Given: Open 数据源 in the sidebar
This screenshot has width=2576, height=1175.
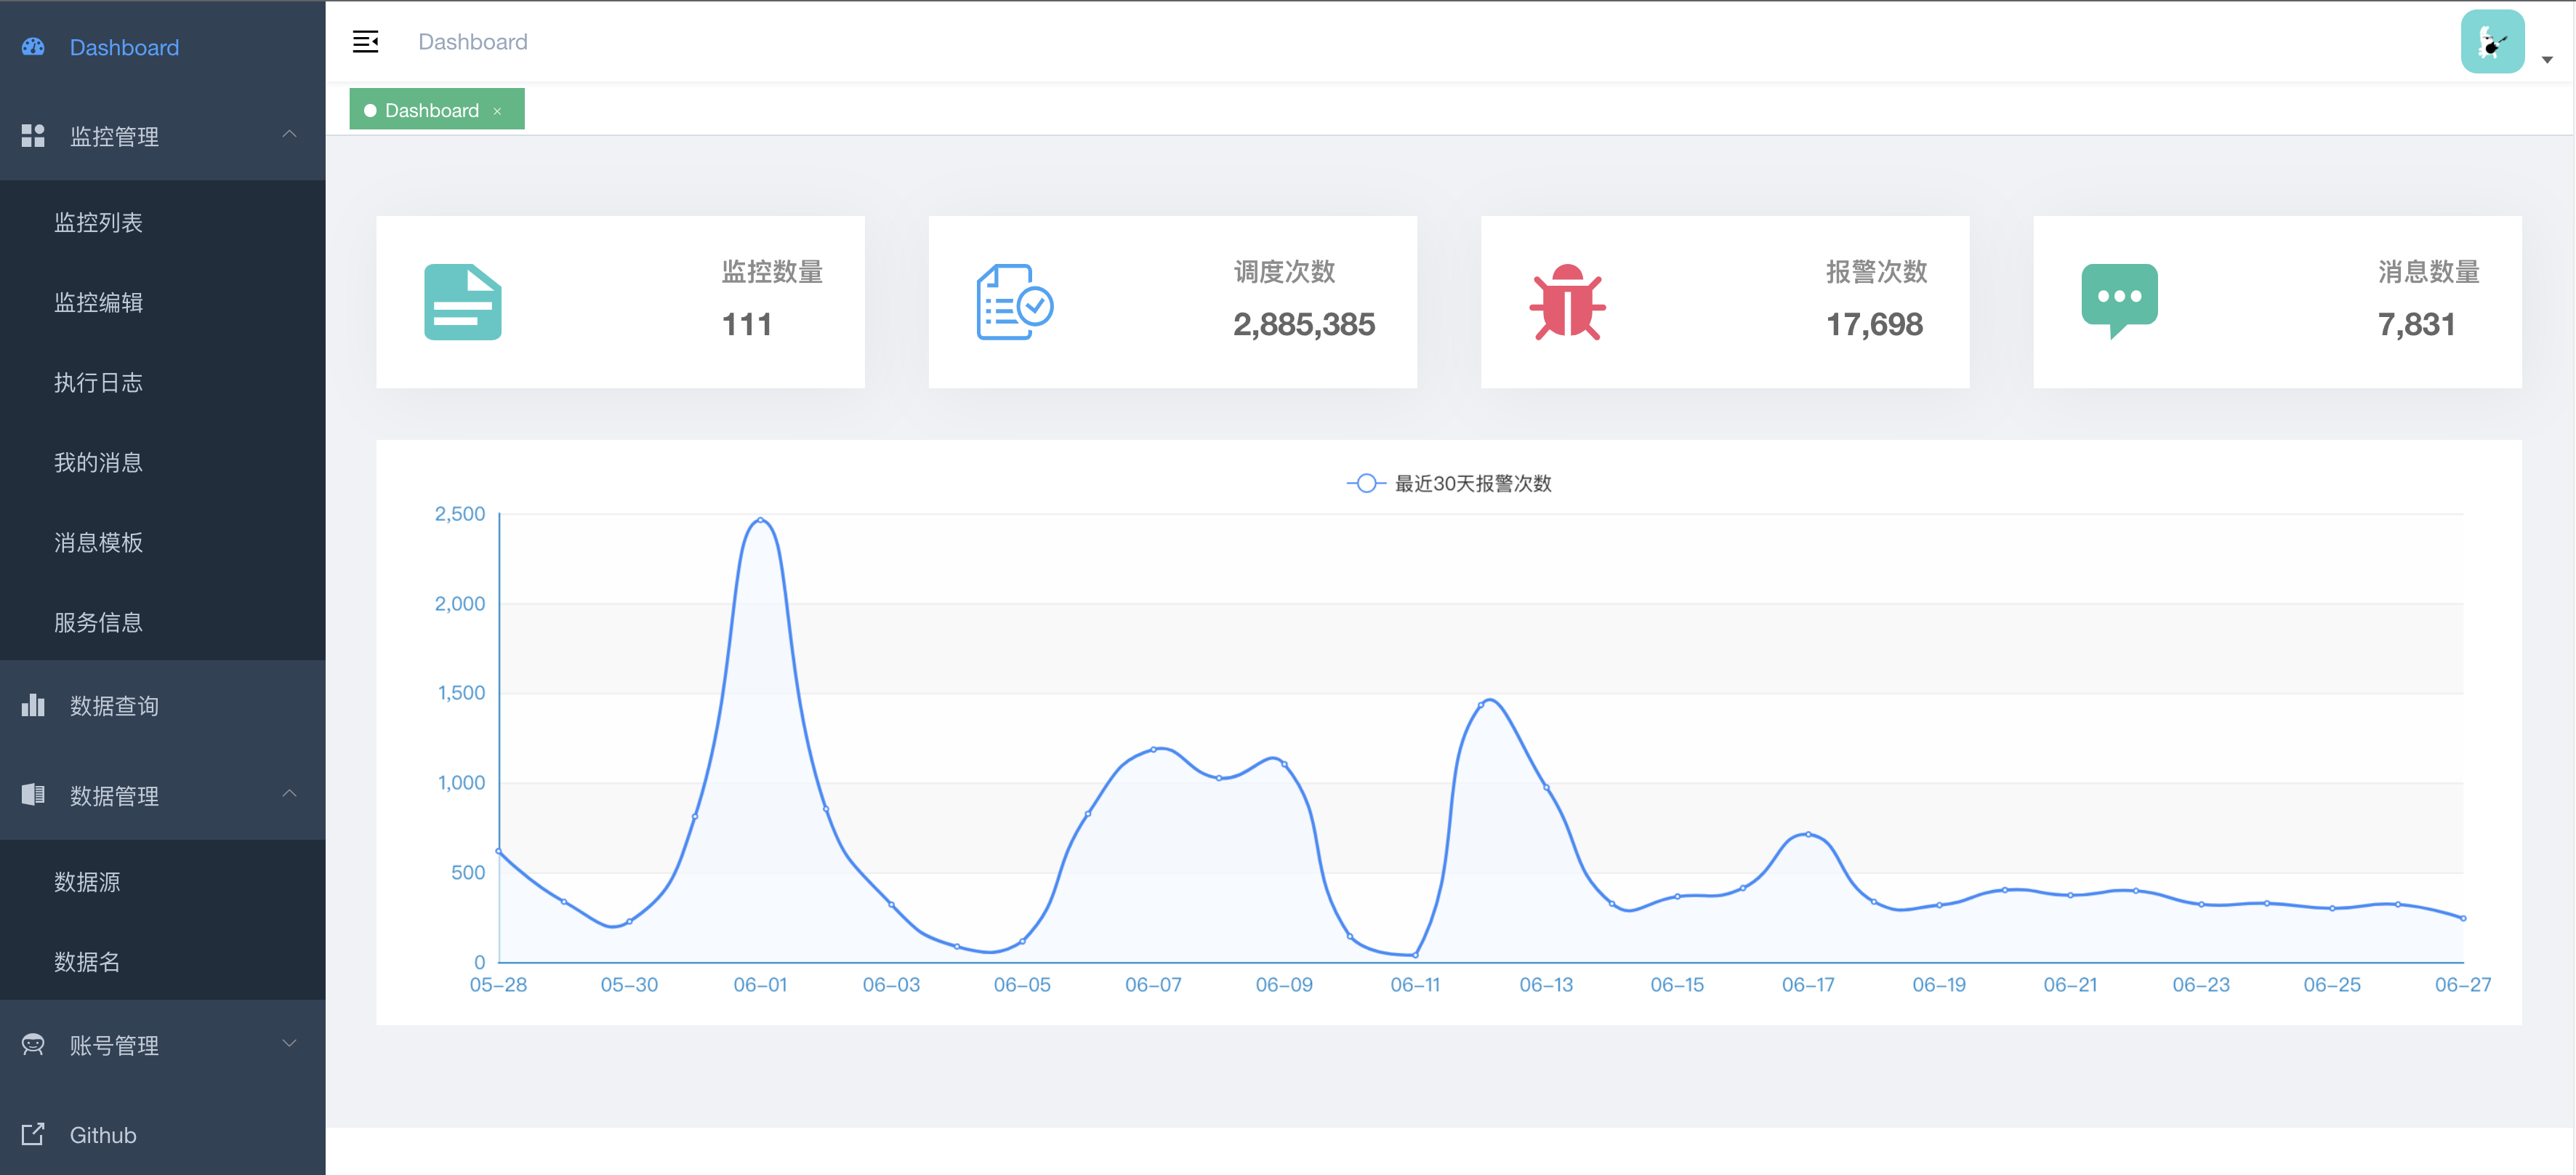Looking at the screenshot, I should point(87,882).
